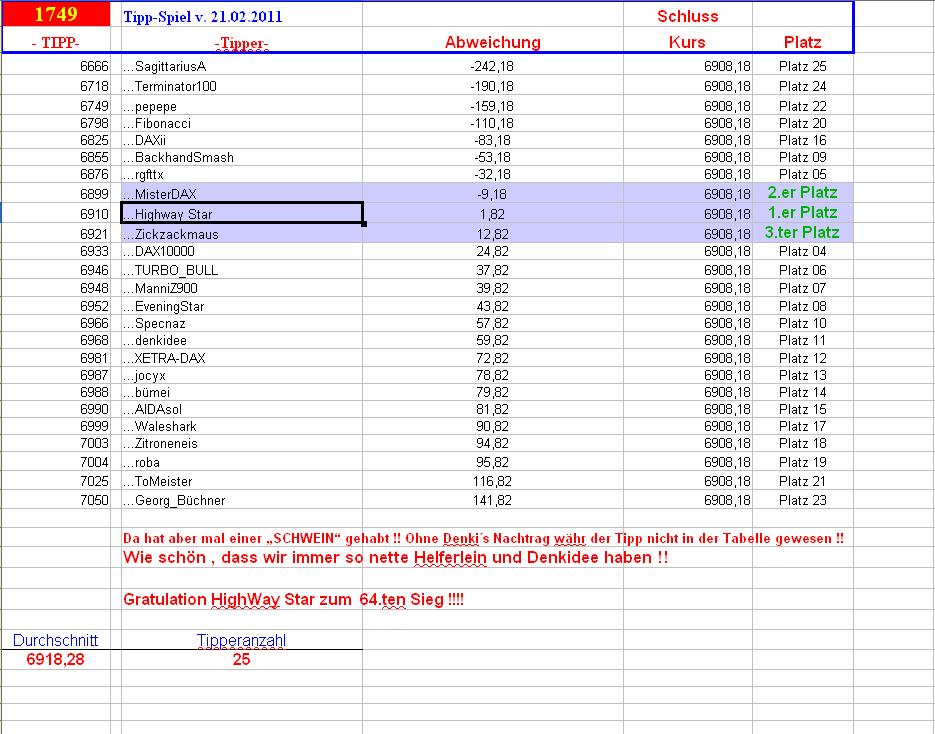
Task: Select the '...XETRA-DAX' cell
Action: click(242, 358)
